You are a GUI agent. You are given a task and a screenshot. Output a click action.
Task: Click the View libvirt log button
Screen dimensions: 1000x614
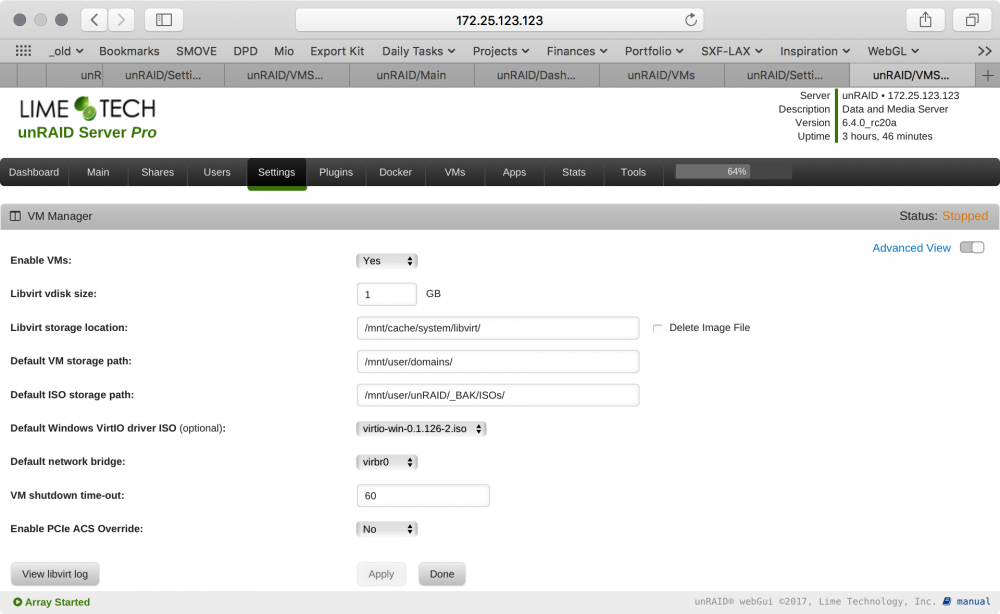click(55, 574)
